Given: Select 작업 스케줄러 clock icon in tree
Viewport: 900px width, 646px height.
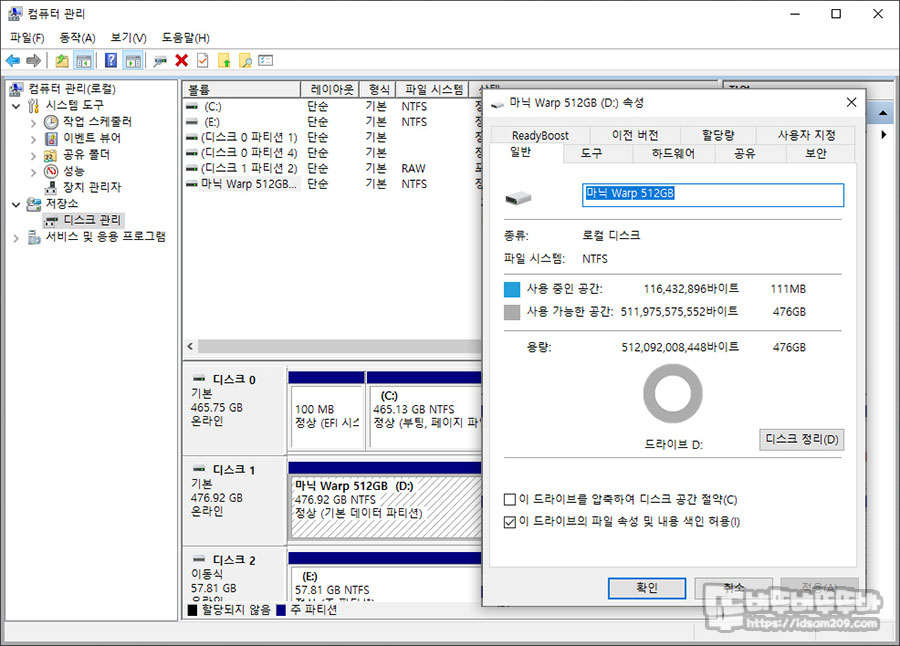Looking at the screenshot, I should (52, 122).
